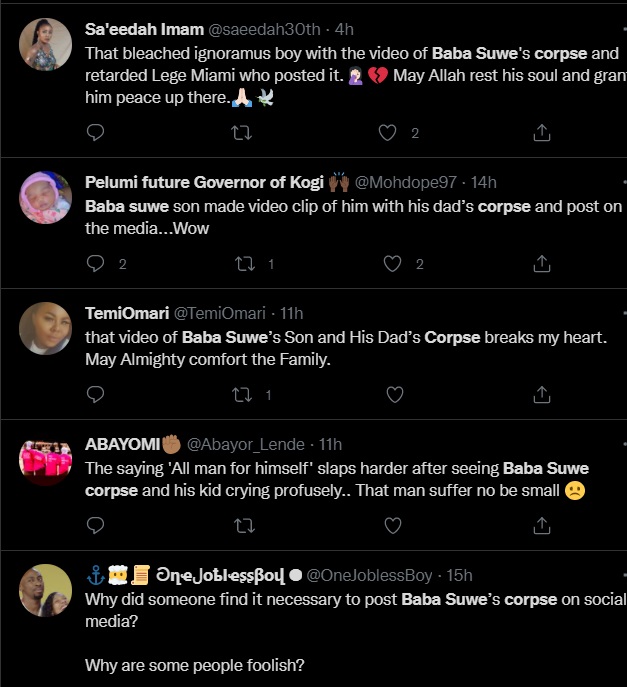Reply to ABAYOMI's tweet
The image size is (627, 687).
click(x=96, y=524)
